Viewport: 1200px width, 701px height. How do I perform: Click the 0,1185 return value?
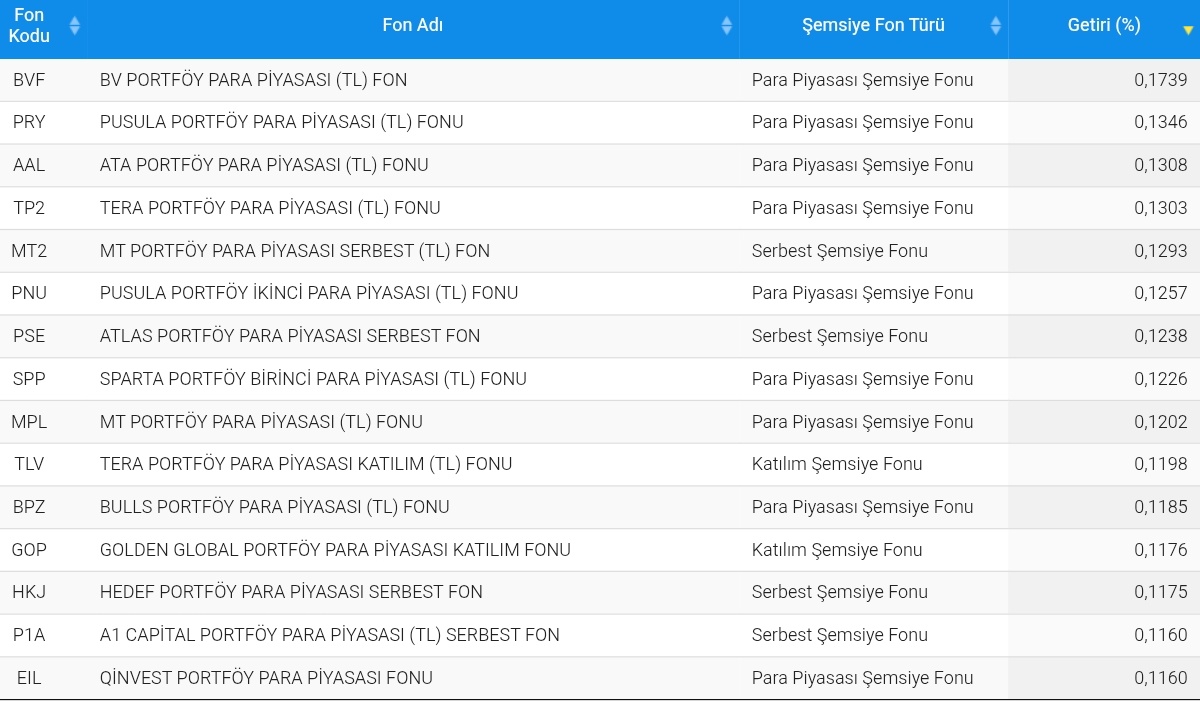pyautogui.click(x=1161, y=507)
